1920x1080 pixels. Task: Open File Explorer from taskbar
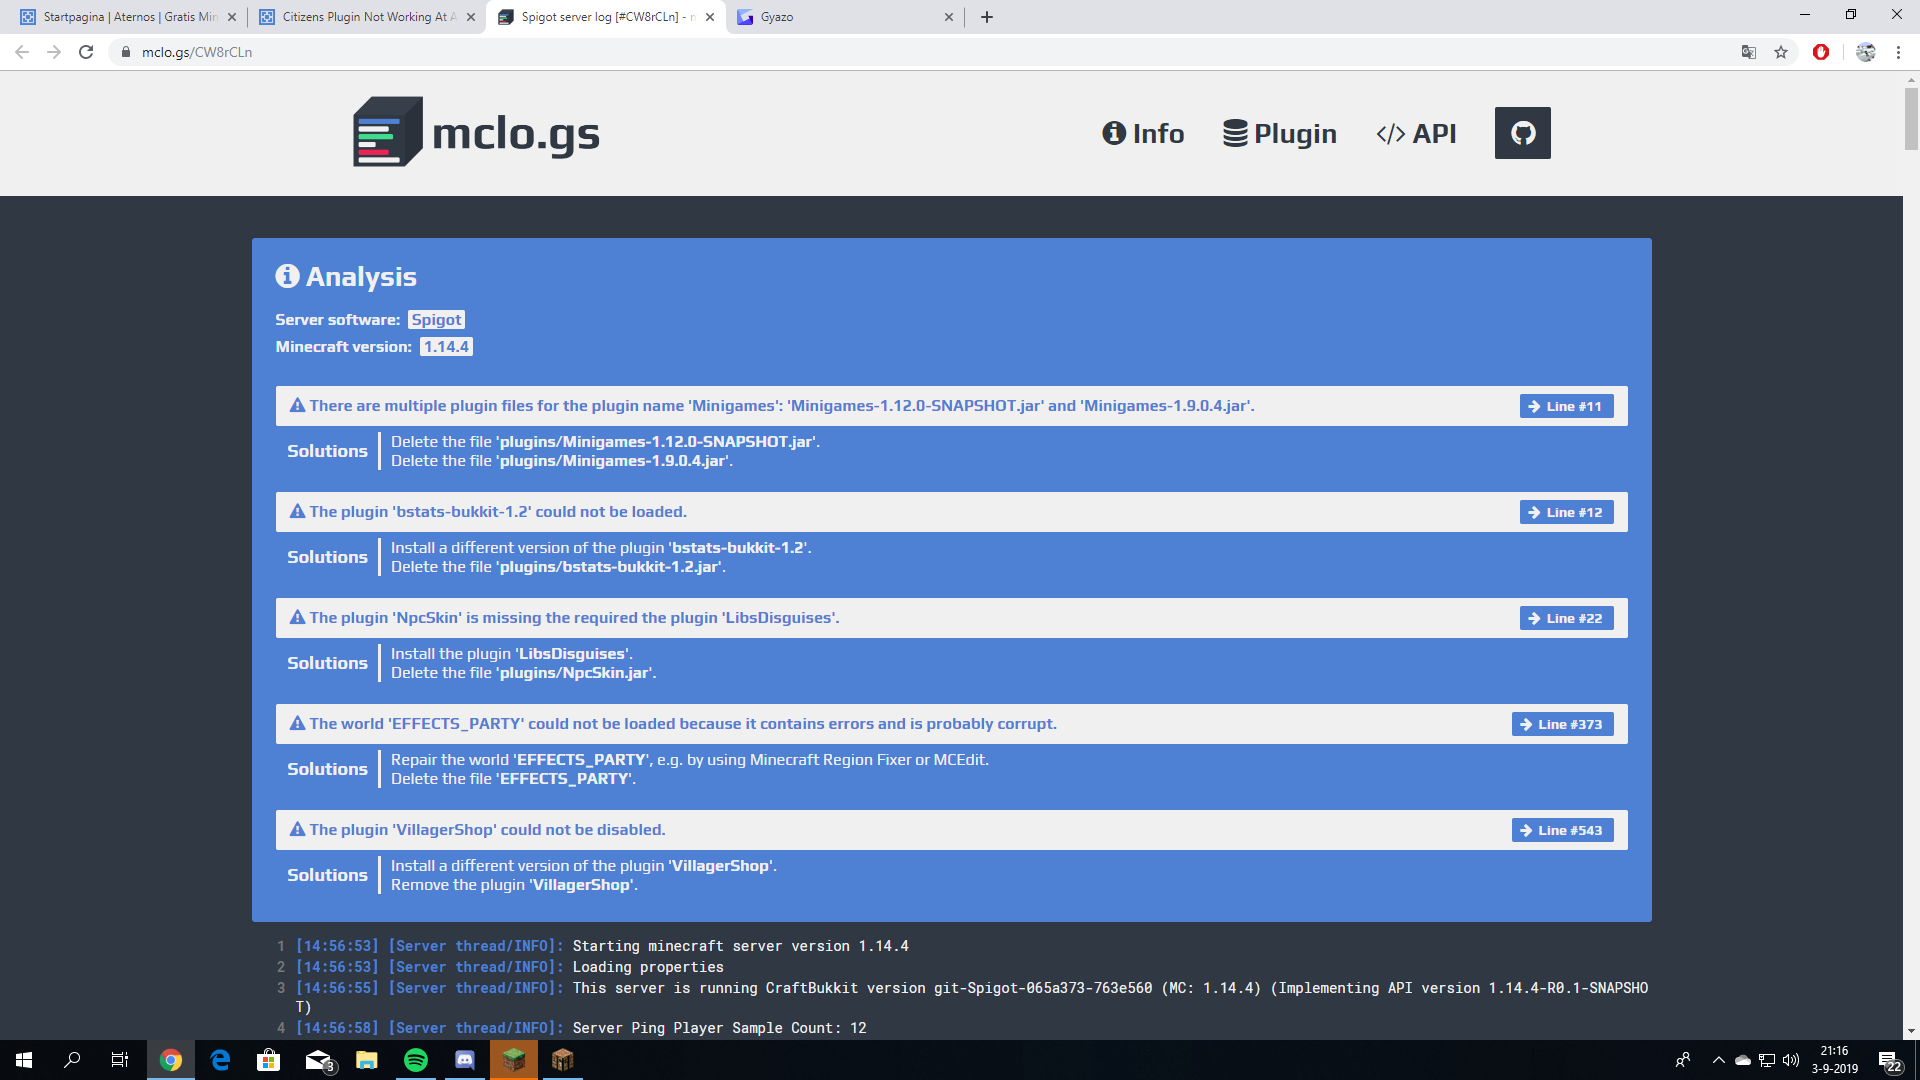pos(367,1060)
